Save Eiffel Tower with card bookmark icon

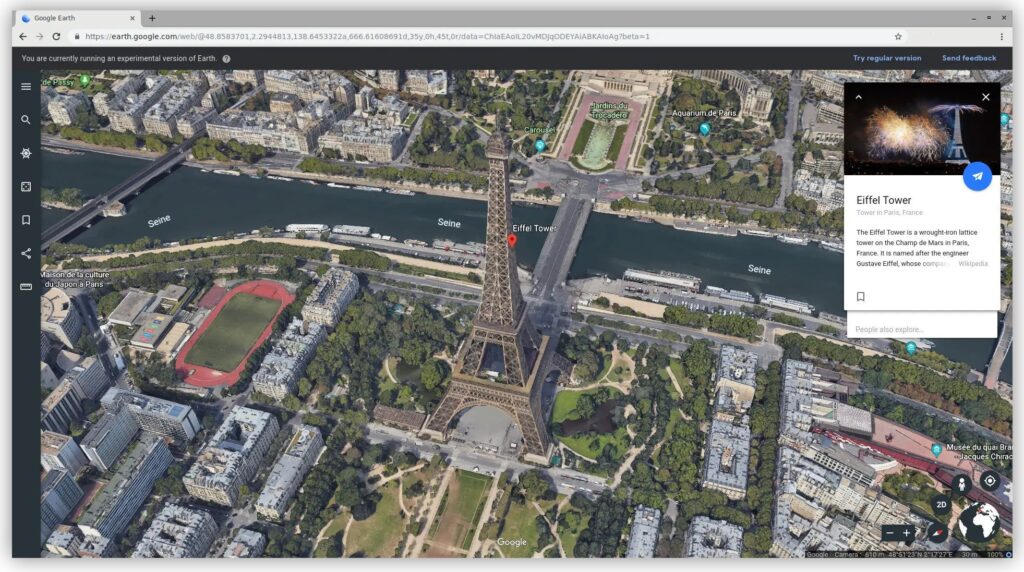tap(861, 296)
